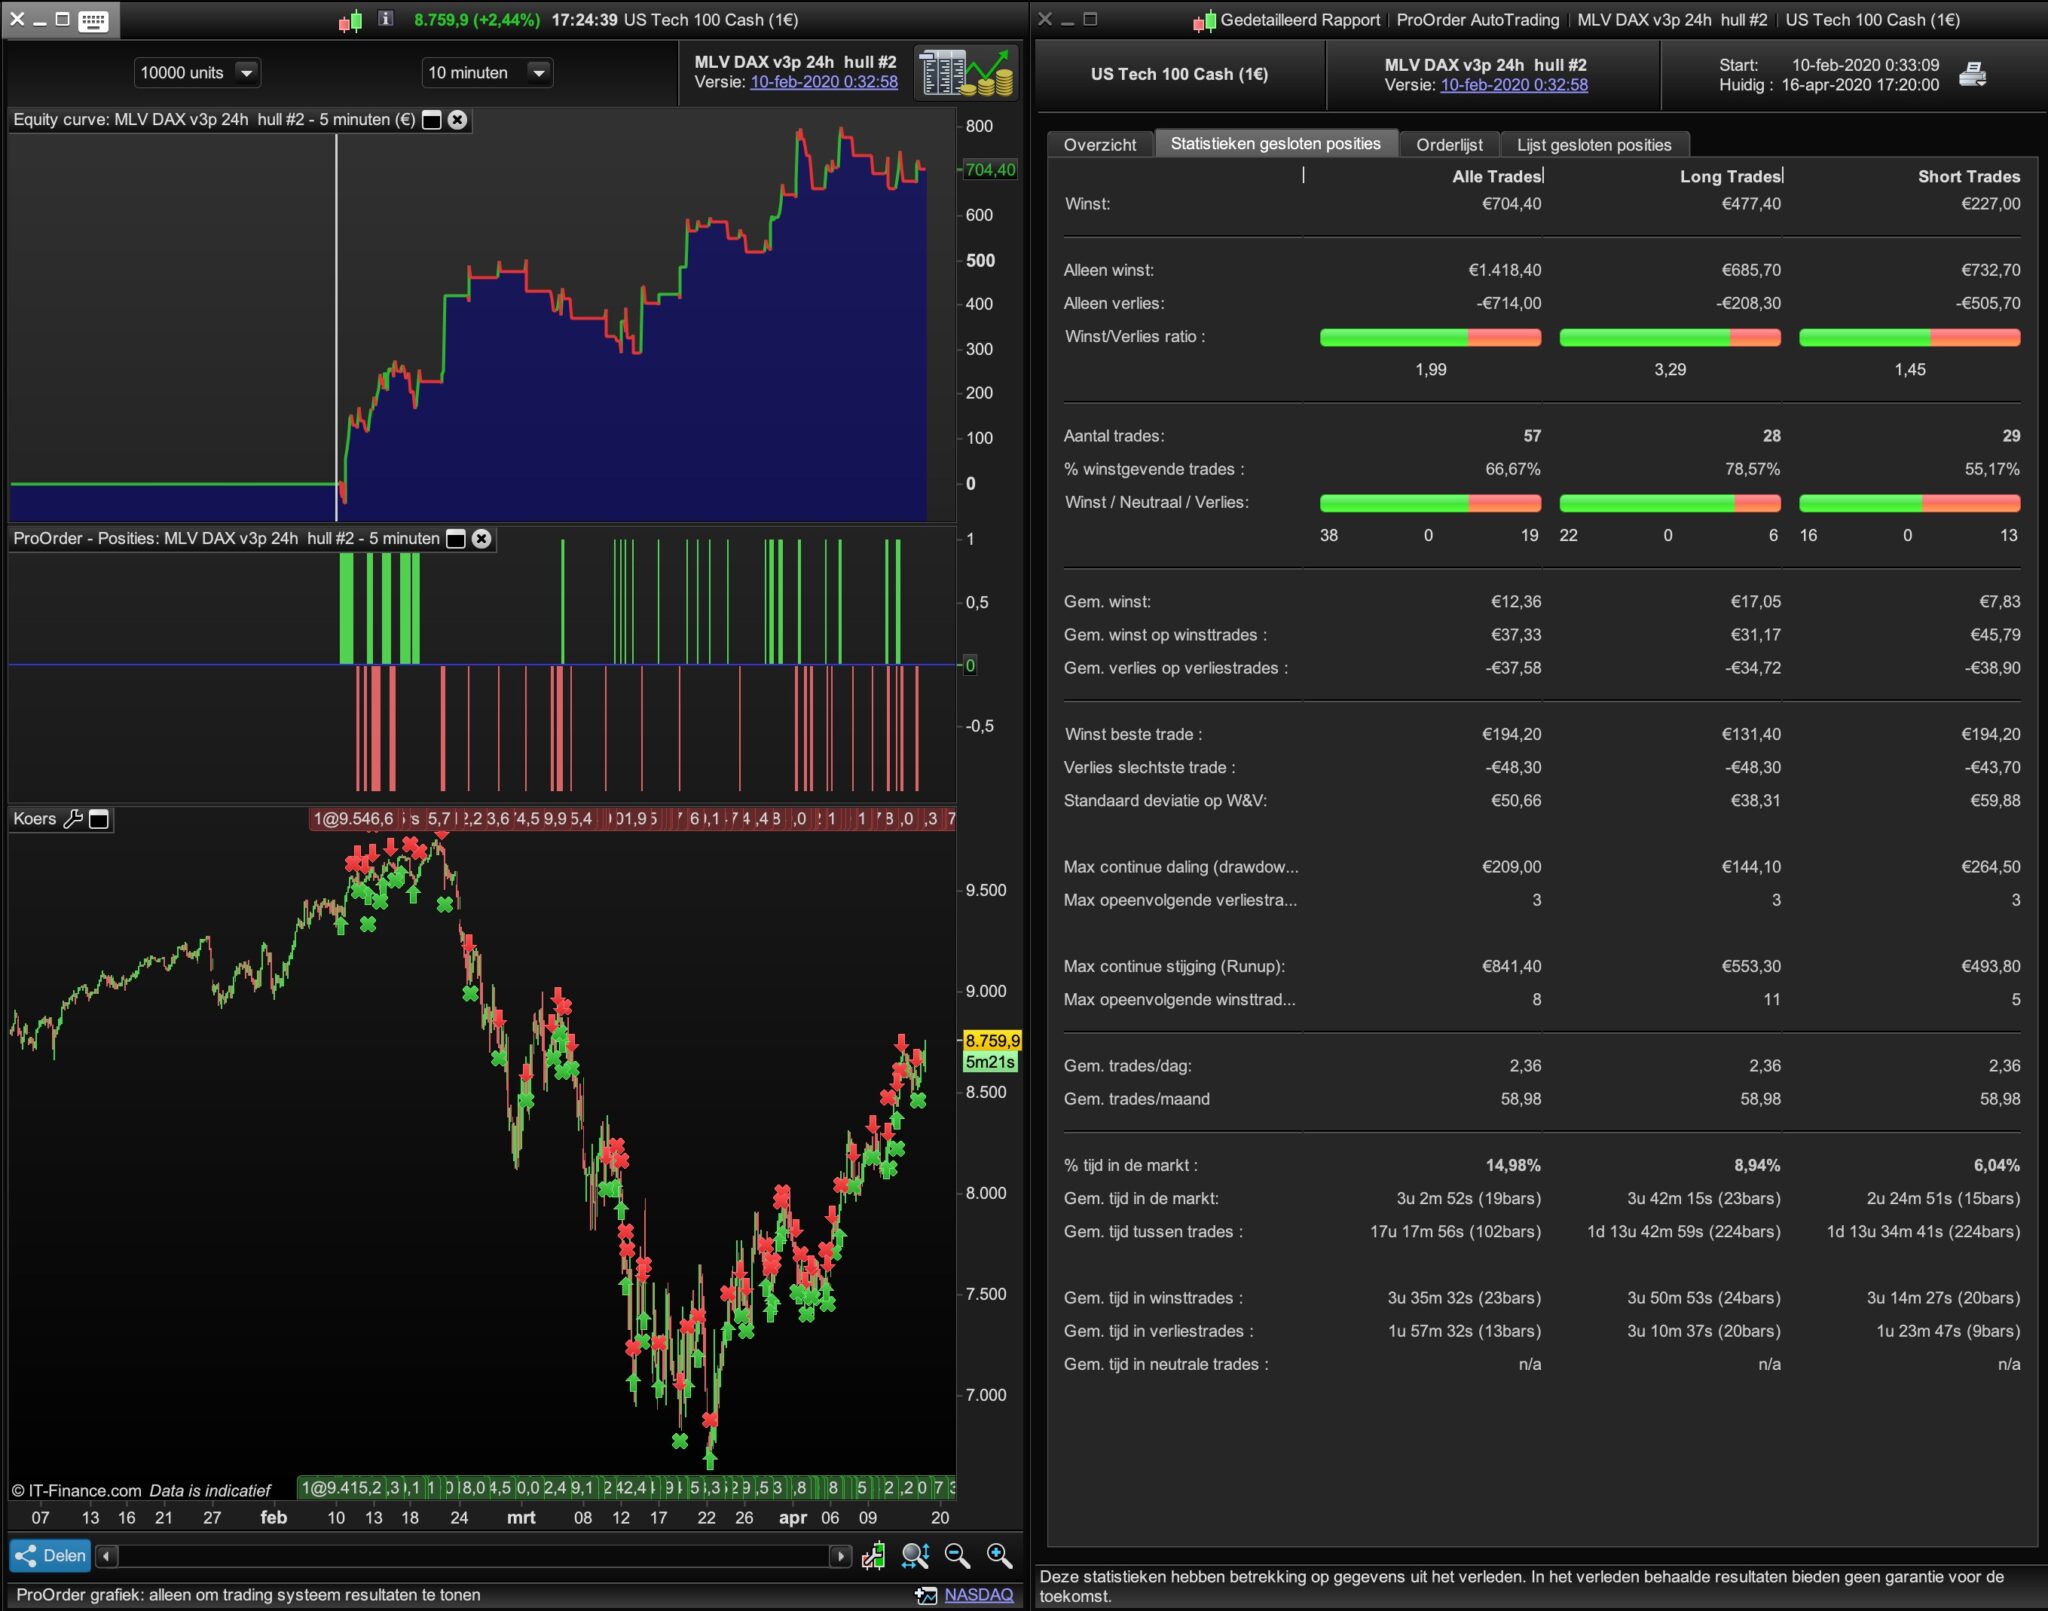Viewport: 2048px width, 1611px height.
Task: Click the info icon in title bar
Action: point(386,19)
